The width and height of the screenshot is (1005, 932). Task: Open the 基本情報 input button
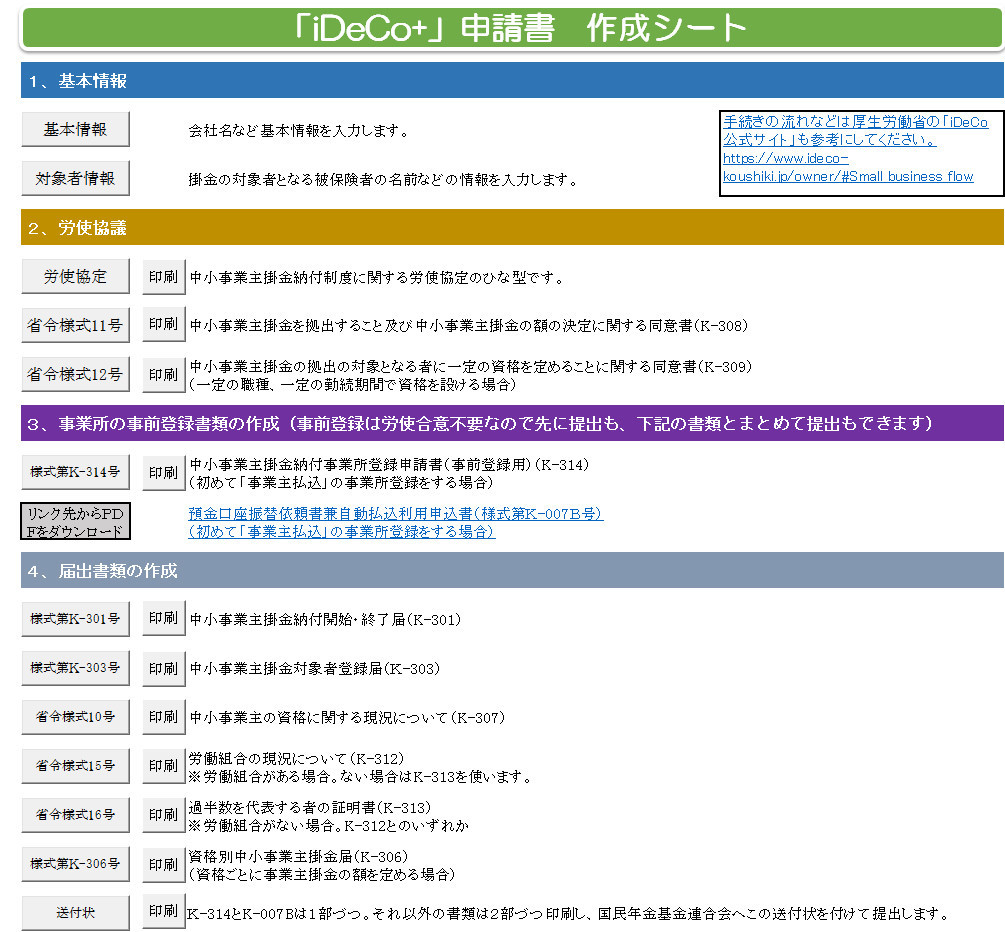click(76, 129)
